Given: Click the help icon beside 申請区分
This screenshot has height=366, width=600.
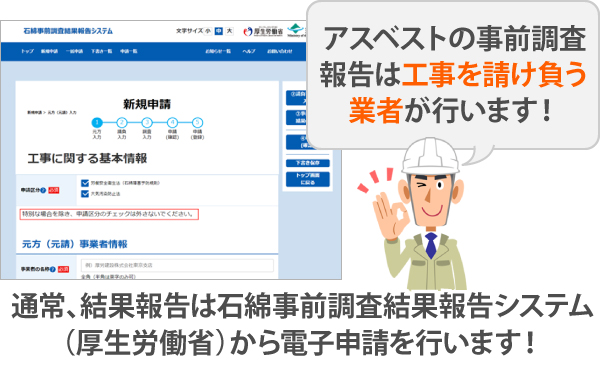Looking at the screenshot, I should [43, 190].
